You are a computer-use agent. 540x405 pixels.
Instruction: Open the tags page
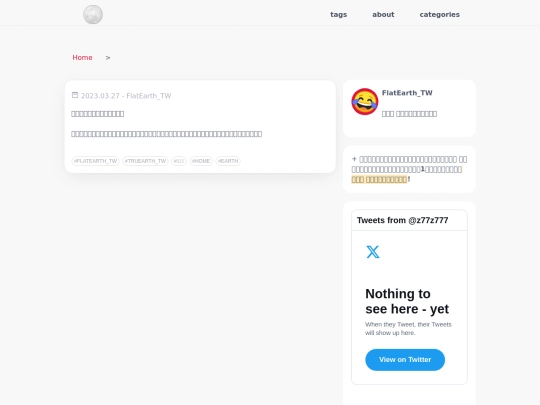tap(339, 14)
